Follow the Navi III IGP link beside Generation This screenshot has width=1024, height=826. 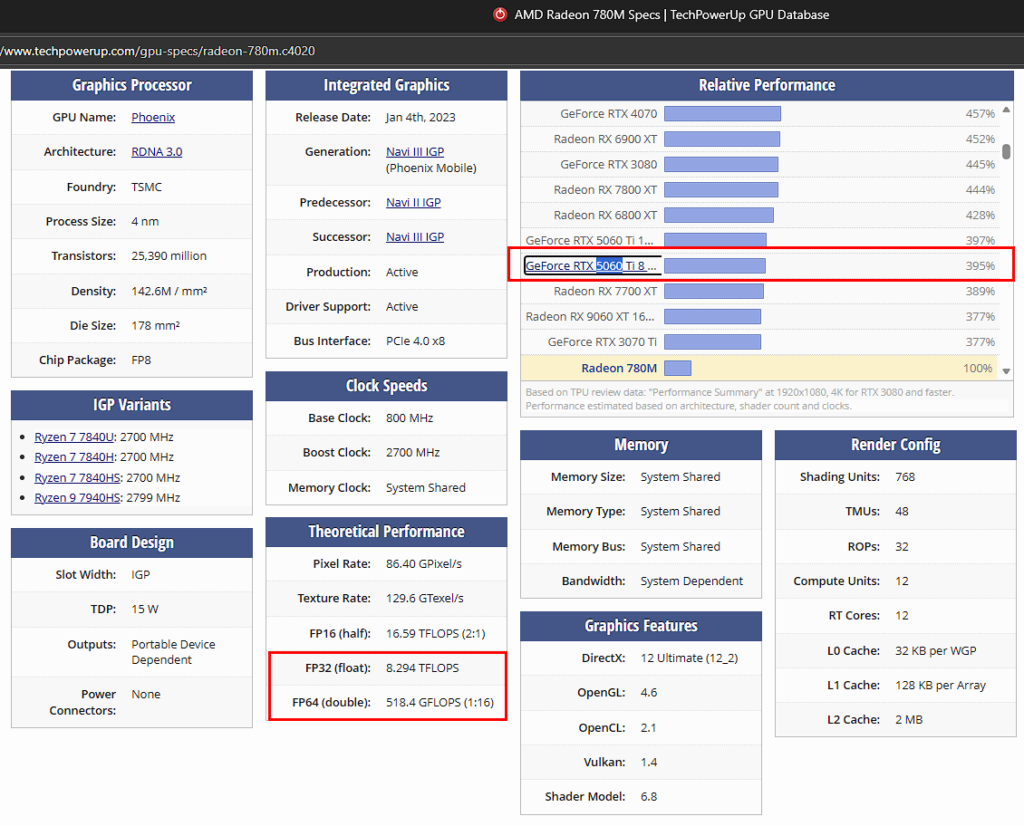pos(414,152)
